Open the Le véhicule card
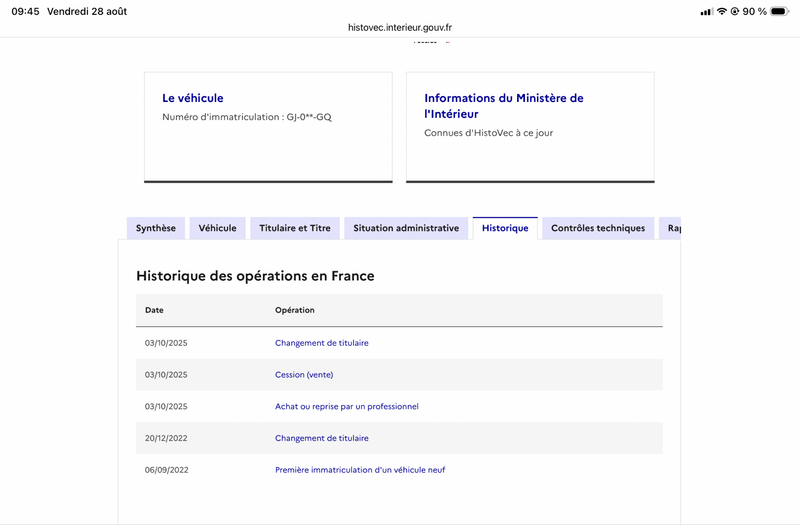The image size is (800, 525). click(268, 127)
